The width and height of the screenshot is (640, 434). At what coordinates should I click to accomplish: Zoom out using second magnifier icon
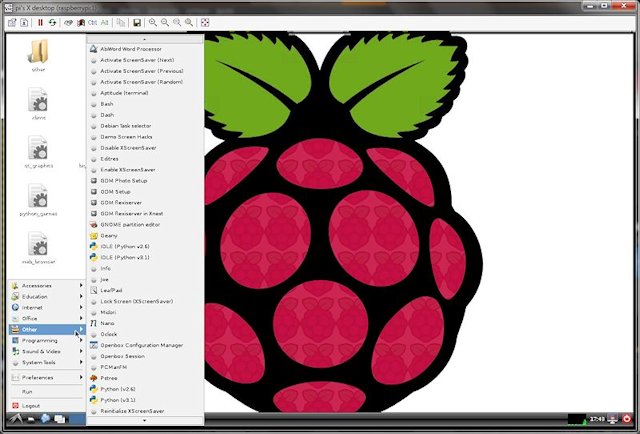coord(164,23)
